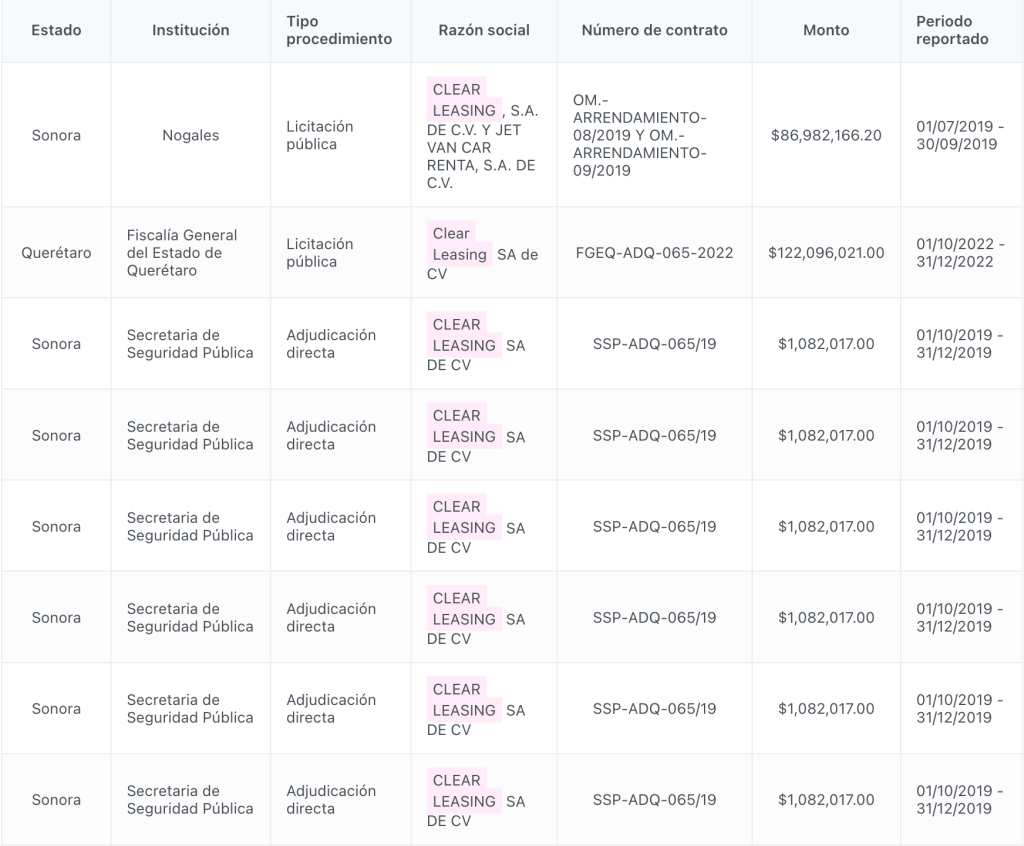This screenshot has height=846, width=1024.
Task: Click the Periodo reportado column header
Action: (961, 30)
